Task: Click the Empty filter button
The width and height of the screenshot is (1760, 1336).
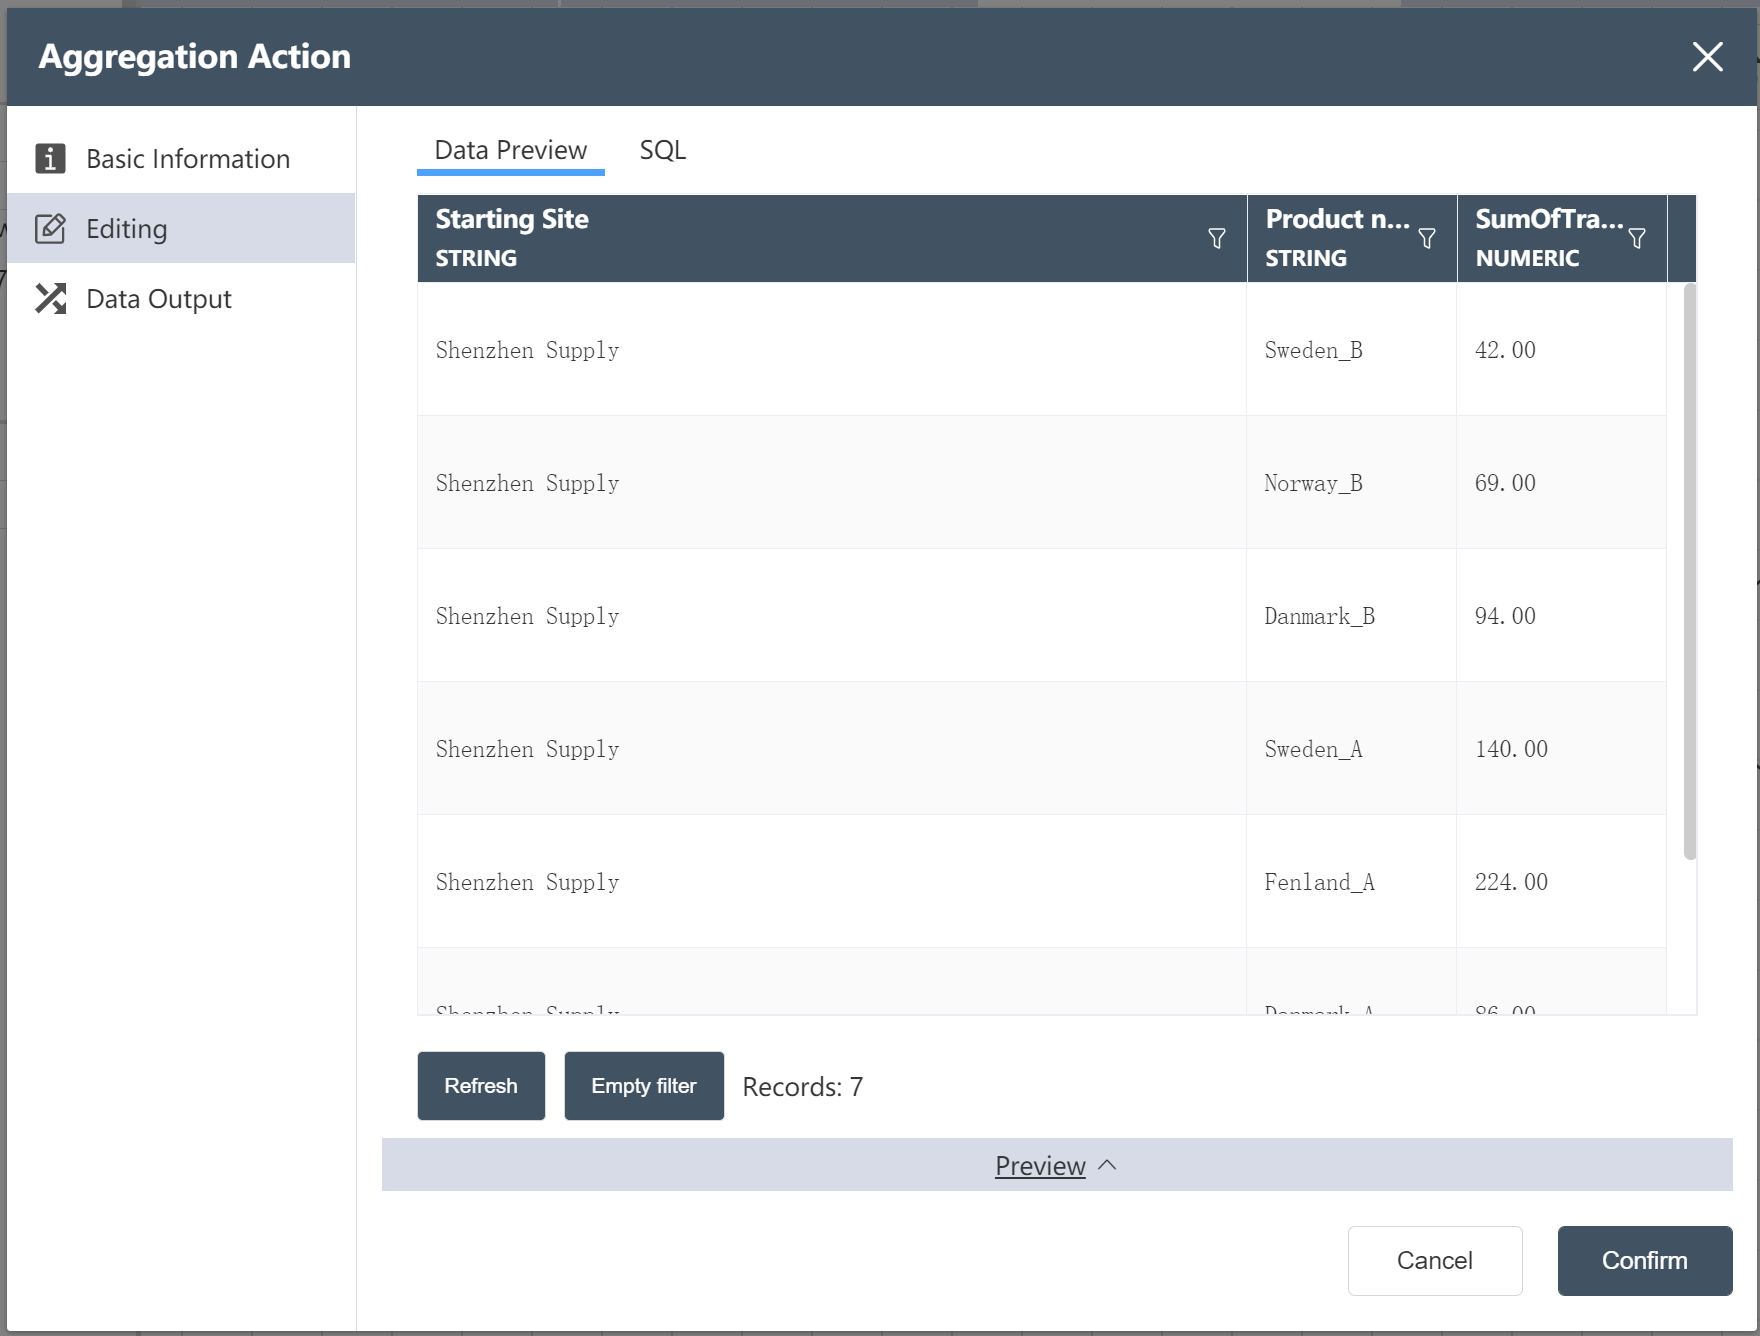Action: point(644,1086)
